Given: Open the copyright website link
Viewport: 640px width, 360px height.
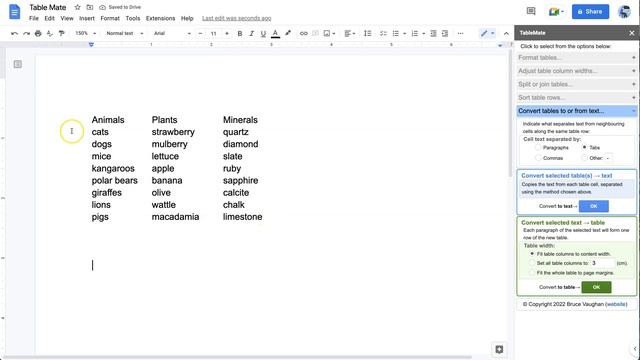Looking at the screenshot, I should click(616, 304).
